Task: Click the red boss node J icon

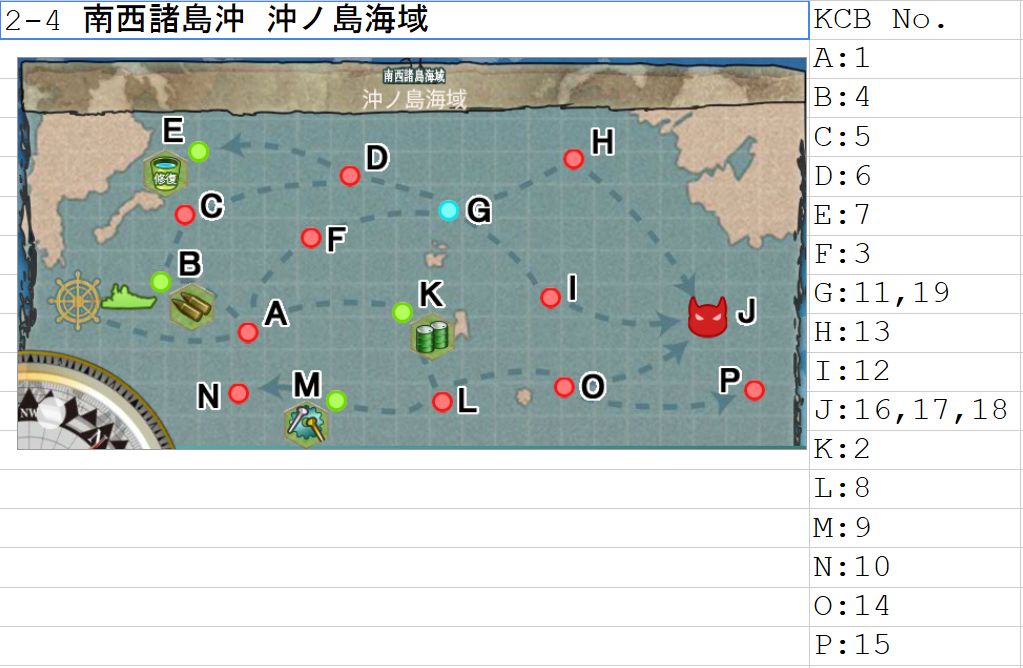Action: [708, 318]
